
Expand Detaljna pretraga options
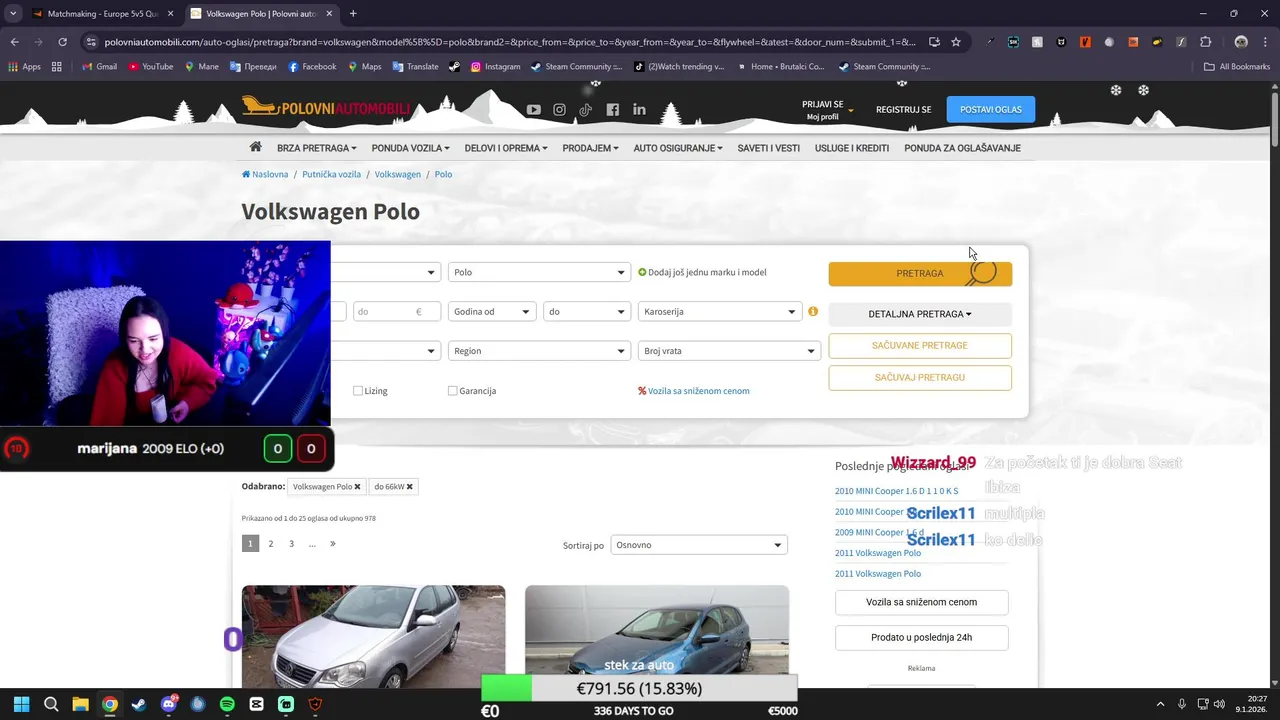920,314
